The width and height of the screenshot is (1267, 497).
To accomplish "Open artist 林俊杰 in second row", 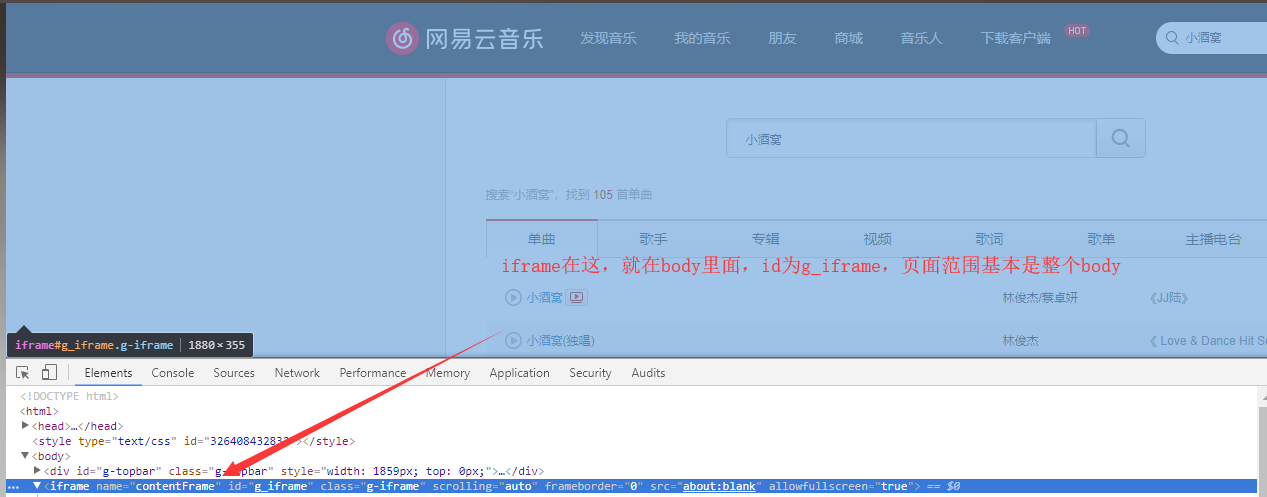I will (x=1020, y=340).
